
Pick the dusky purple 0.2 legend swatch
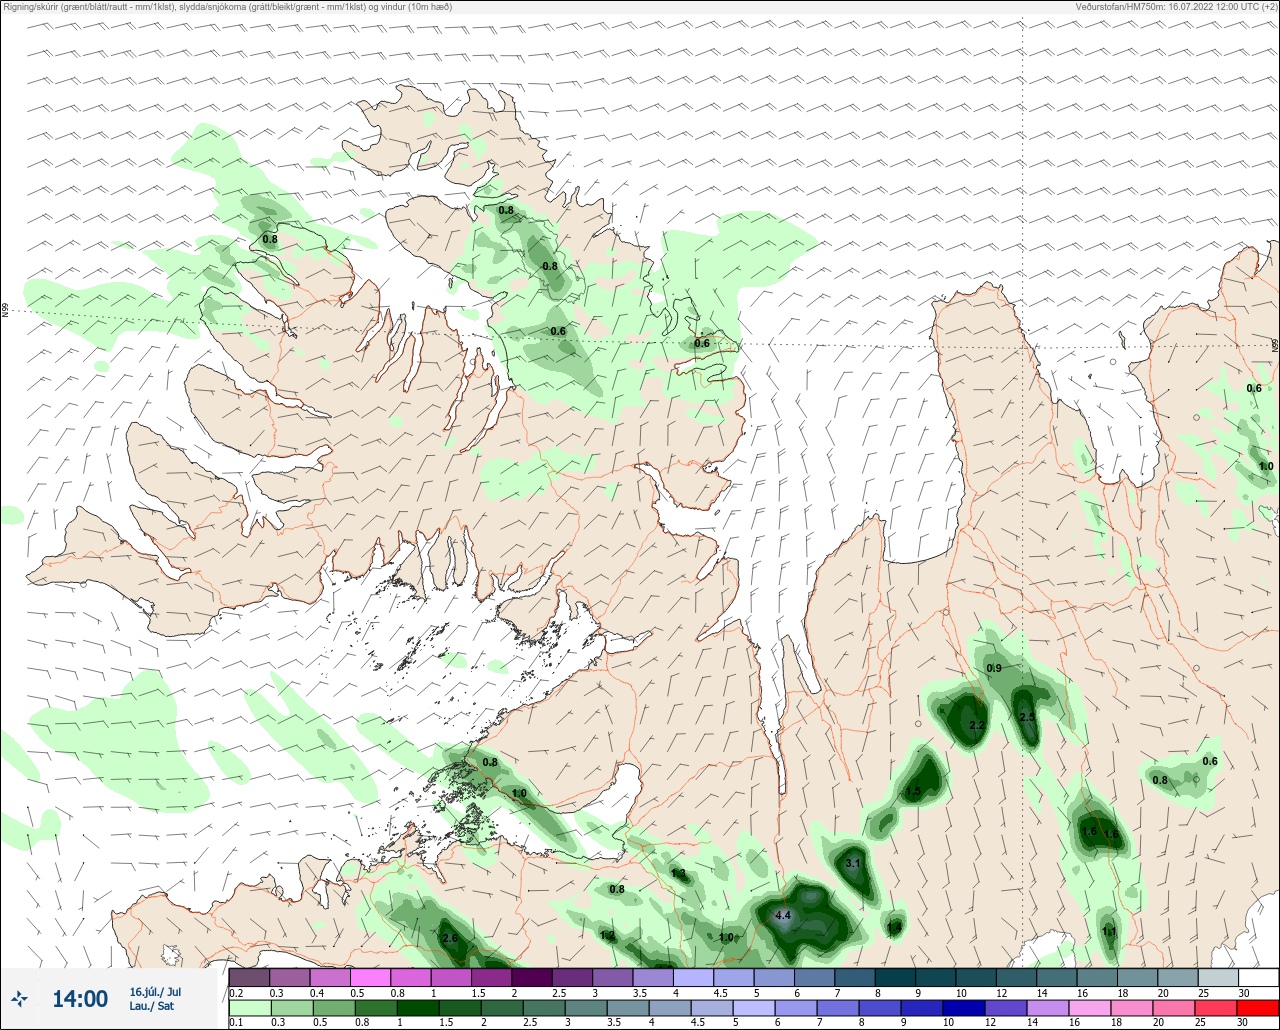(249, 976)
